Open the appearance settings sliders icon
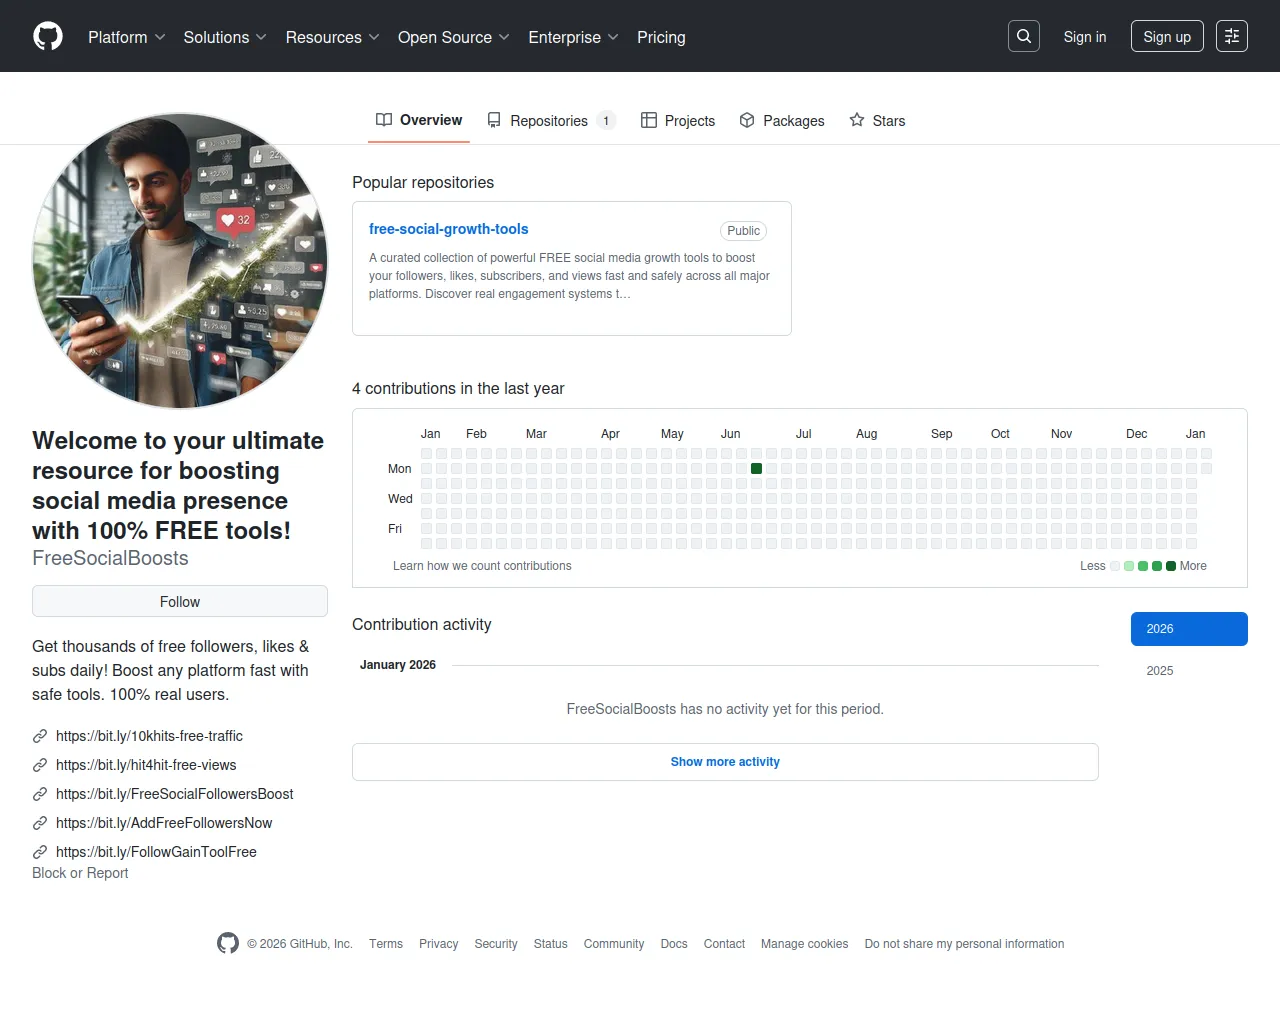This screenshot has height=1024, width=1280. click(x=1232, y=36)
